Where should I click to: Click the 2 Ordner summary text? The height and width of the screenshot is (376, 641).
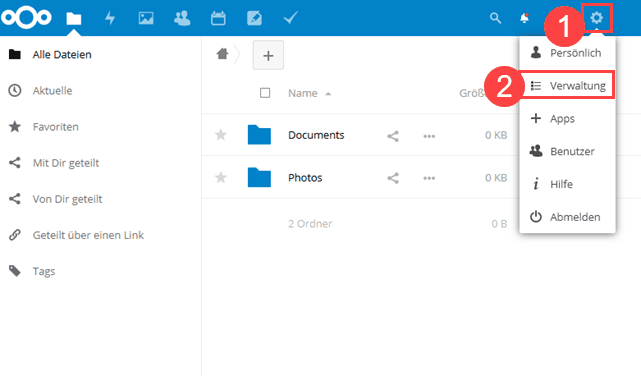[310, 224]
